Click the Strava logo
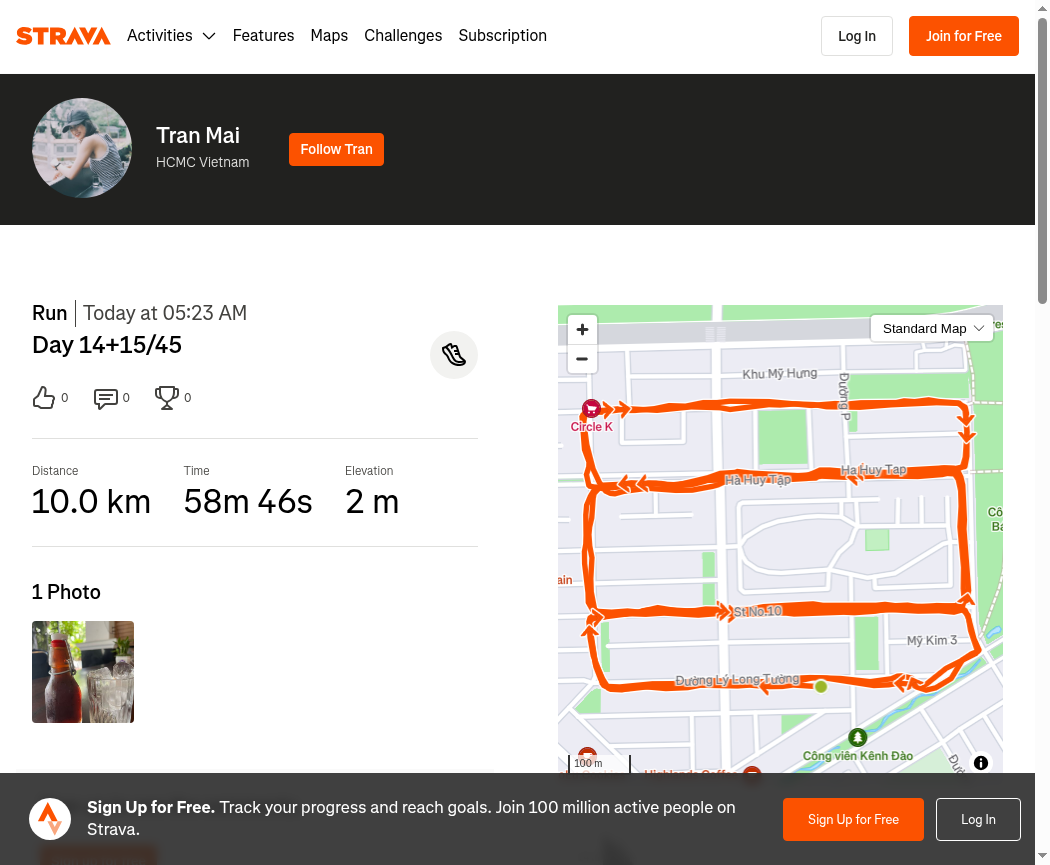 point(63,36)
